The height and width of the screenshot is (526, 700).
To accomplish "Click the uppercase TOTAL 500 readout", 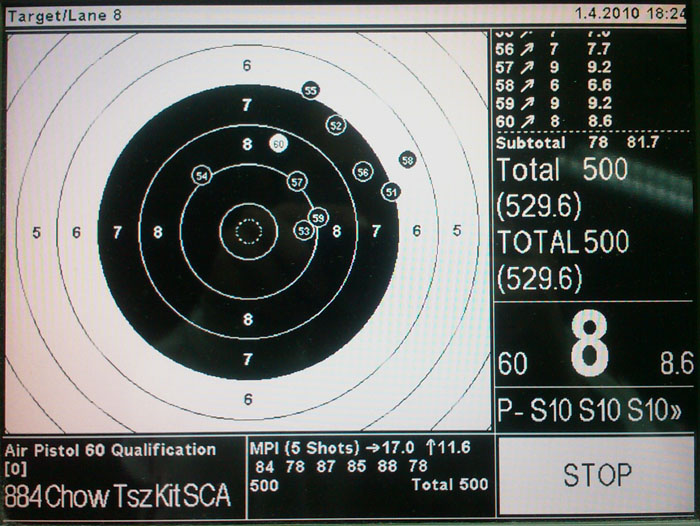I will (x=562, y=242).
